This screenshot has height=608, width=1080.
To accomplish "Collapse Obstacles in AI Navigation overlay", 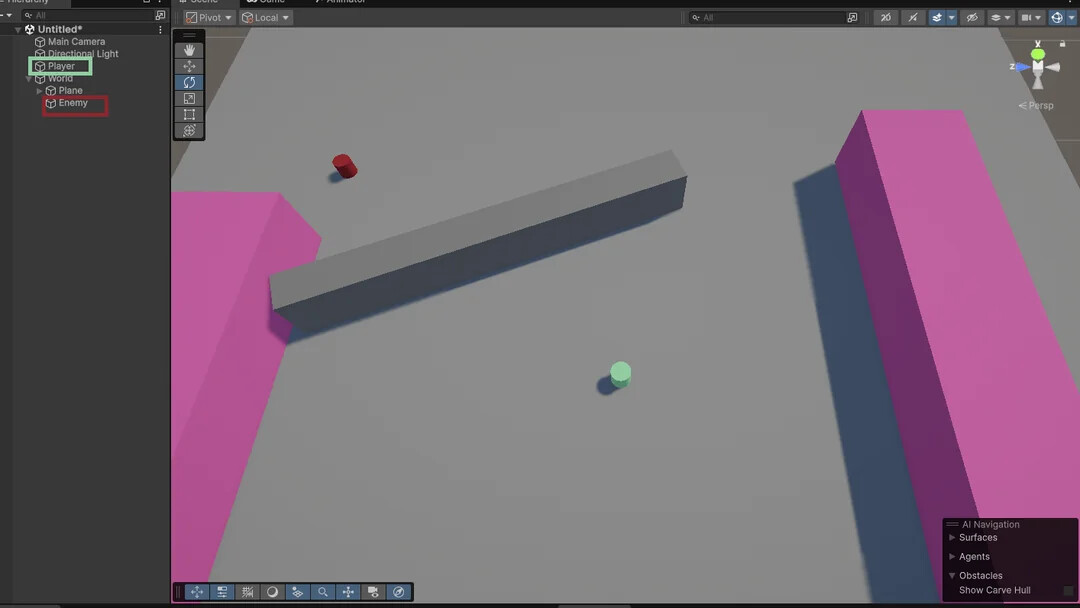I will (x=952, y=576).
